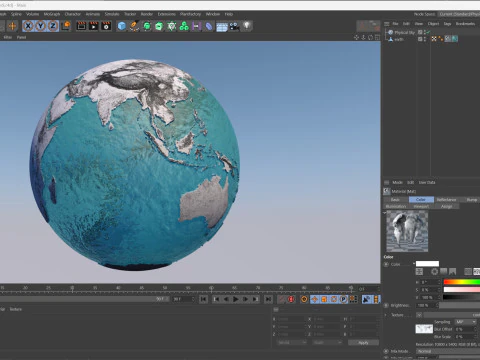Select the Physical Sky object

pyautogui.click(x=404, y=32)
